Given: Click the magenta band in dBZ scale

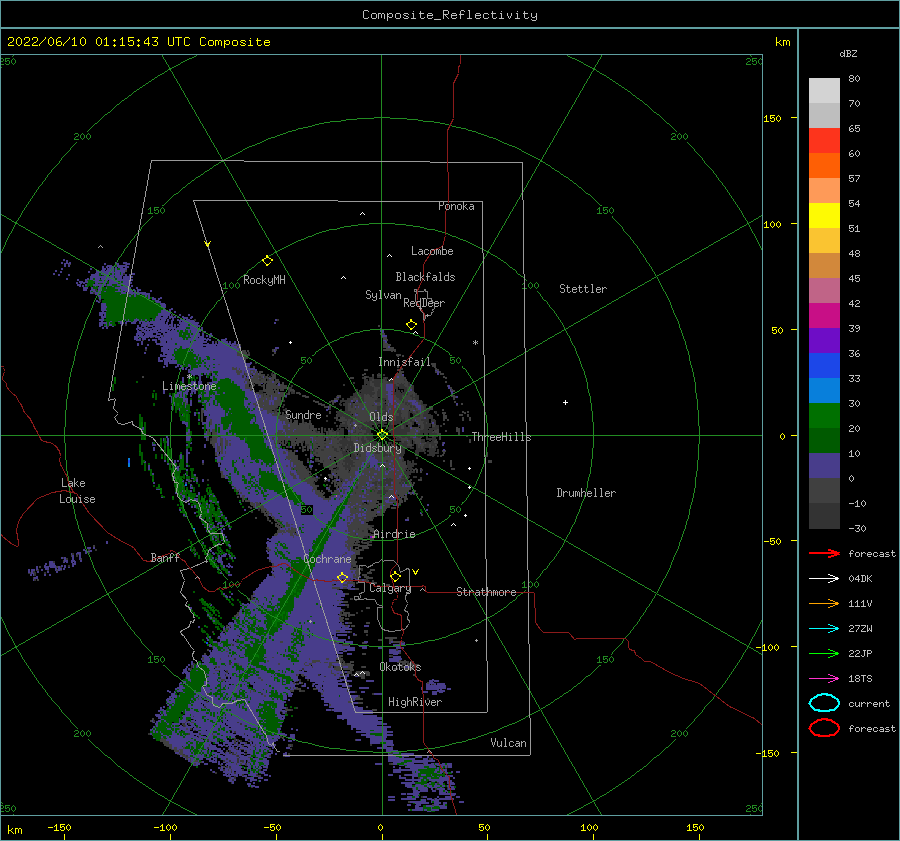Looking at the screenshot, I should coord(824,315).
